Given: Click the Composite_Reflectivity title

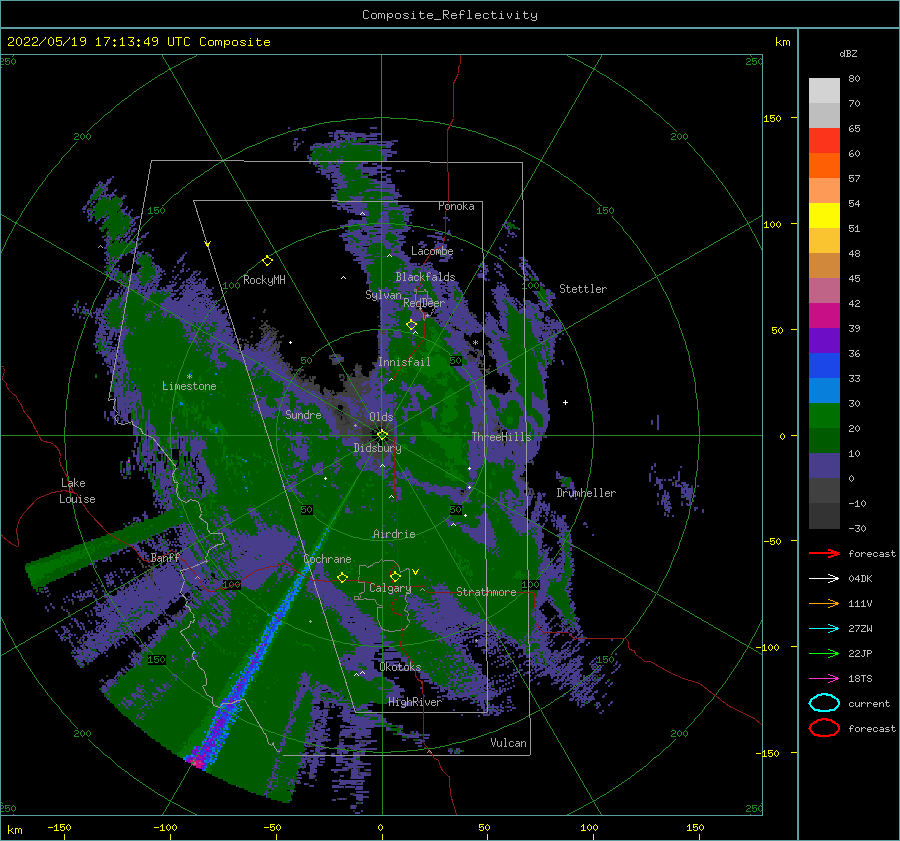Looking at the screenshot, I should [x=450, y=15].
